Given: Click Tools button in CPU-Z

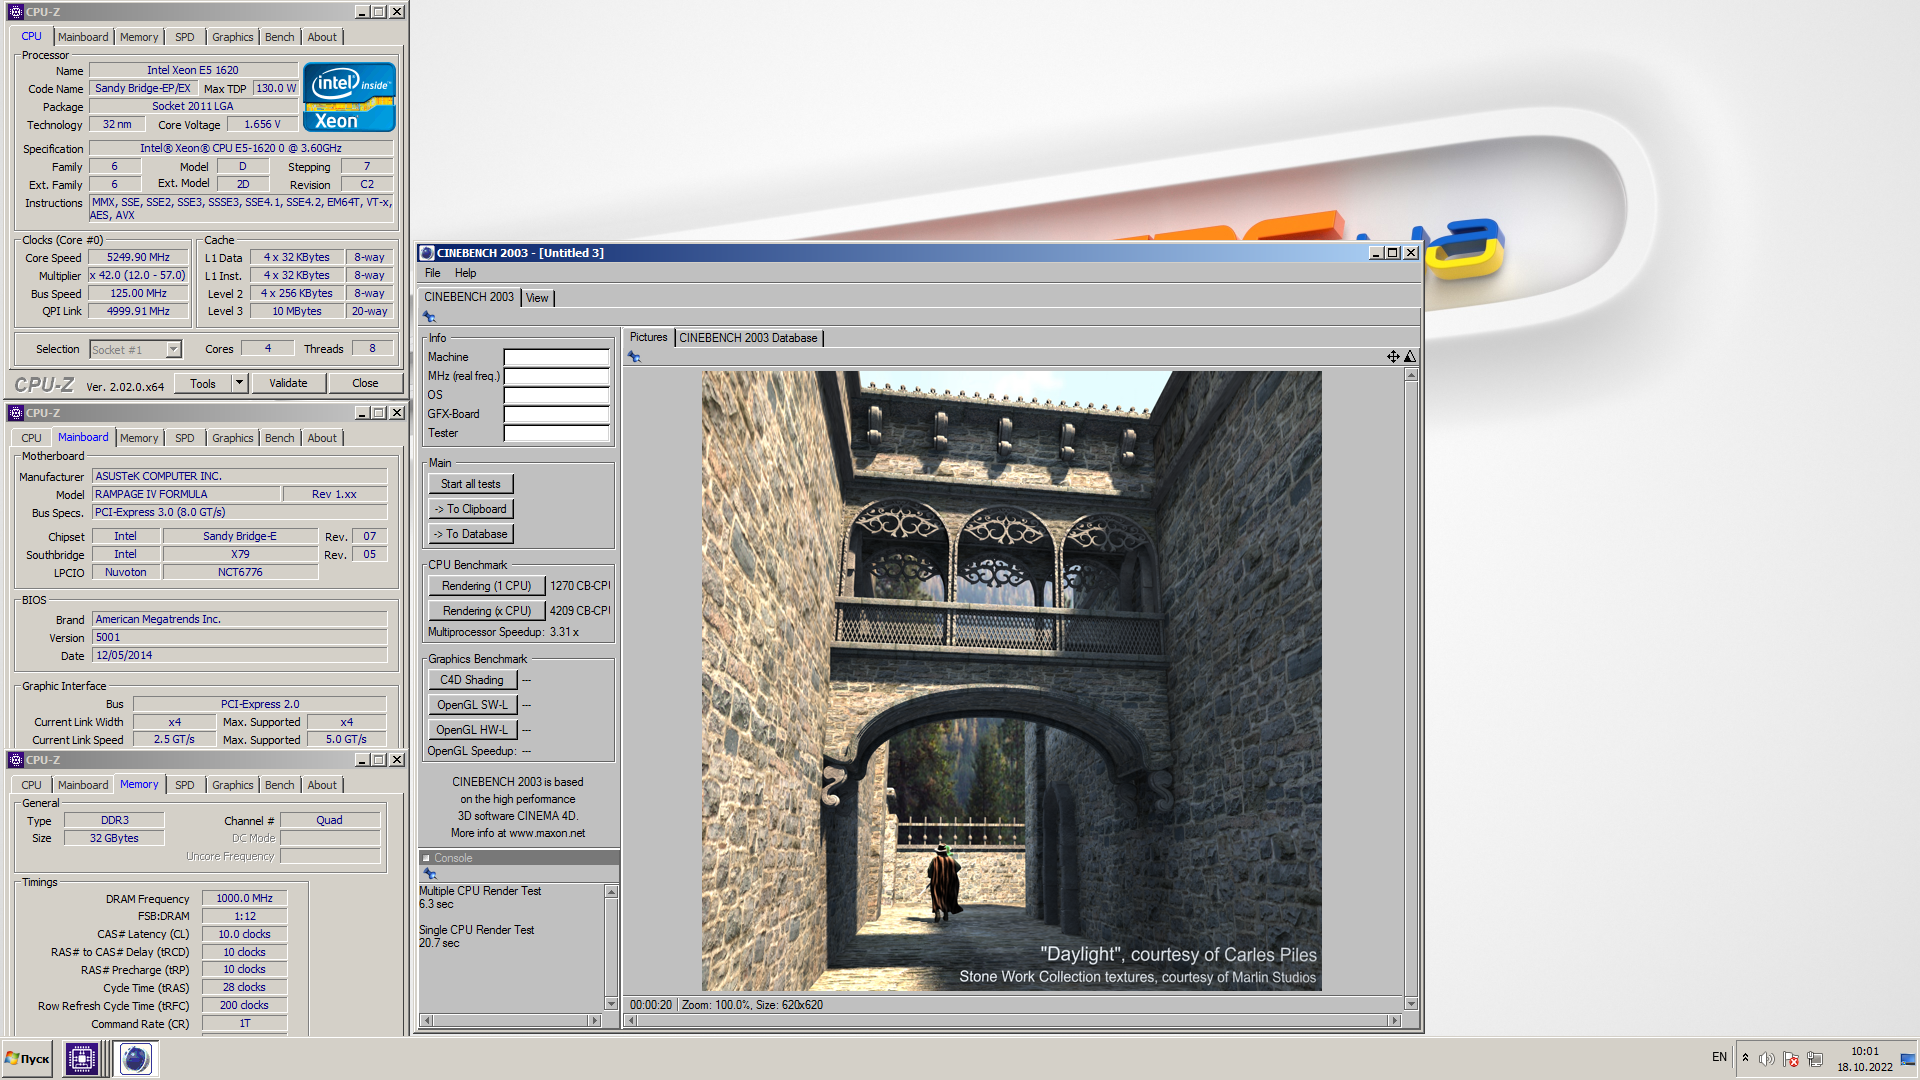Looking at the screenshot, I should pyautogui.click(x=203, y=383).
